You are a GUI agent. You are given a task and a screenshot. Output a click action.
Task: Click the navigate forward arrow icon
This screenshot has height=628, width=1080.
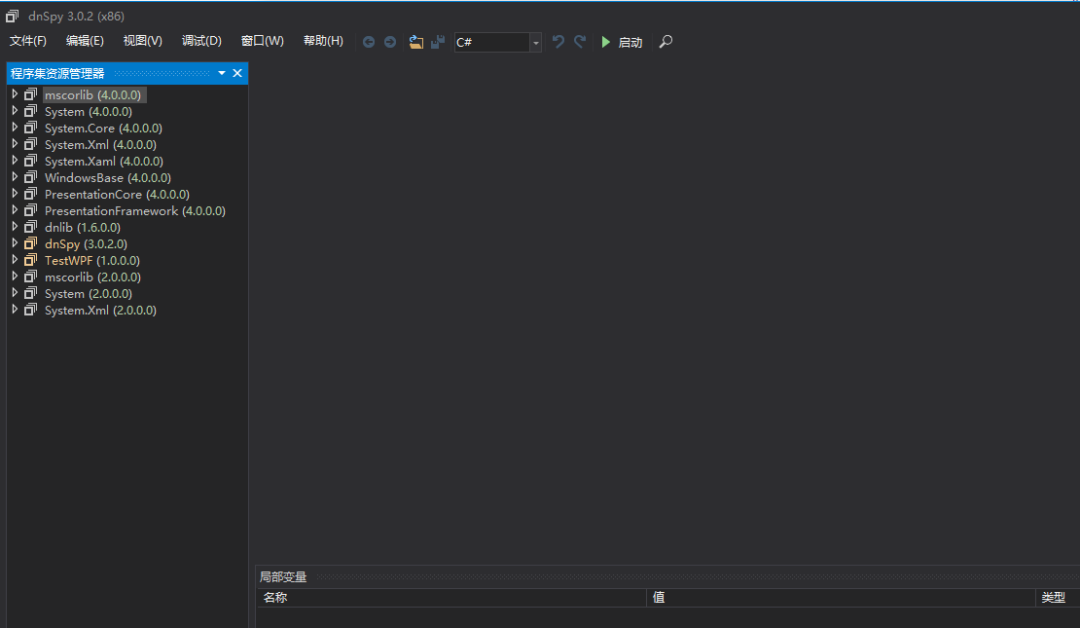390,42
